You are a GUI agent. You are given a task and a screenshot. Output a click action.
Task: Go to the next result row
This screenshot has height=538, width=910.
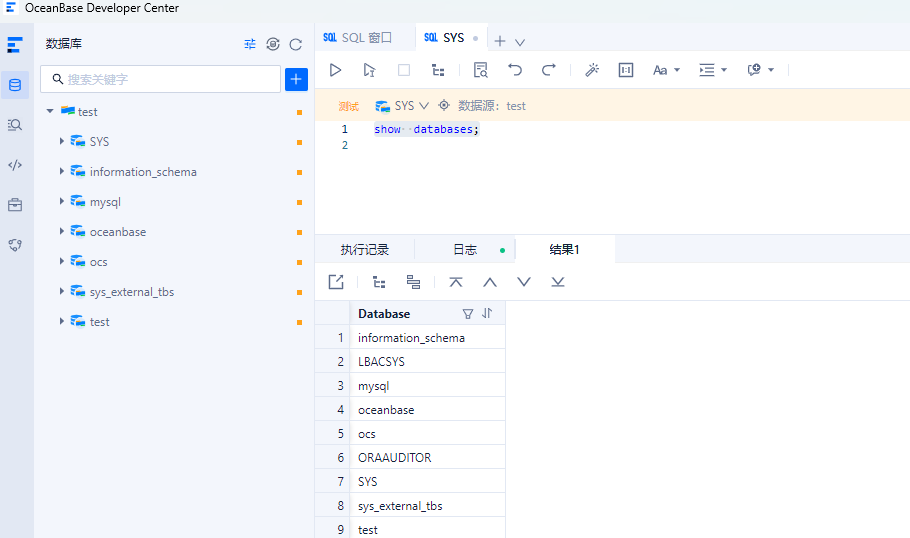click(x=524, y=282)
